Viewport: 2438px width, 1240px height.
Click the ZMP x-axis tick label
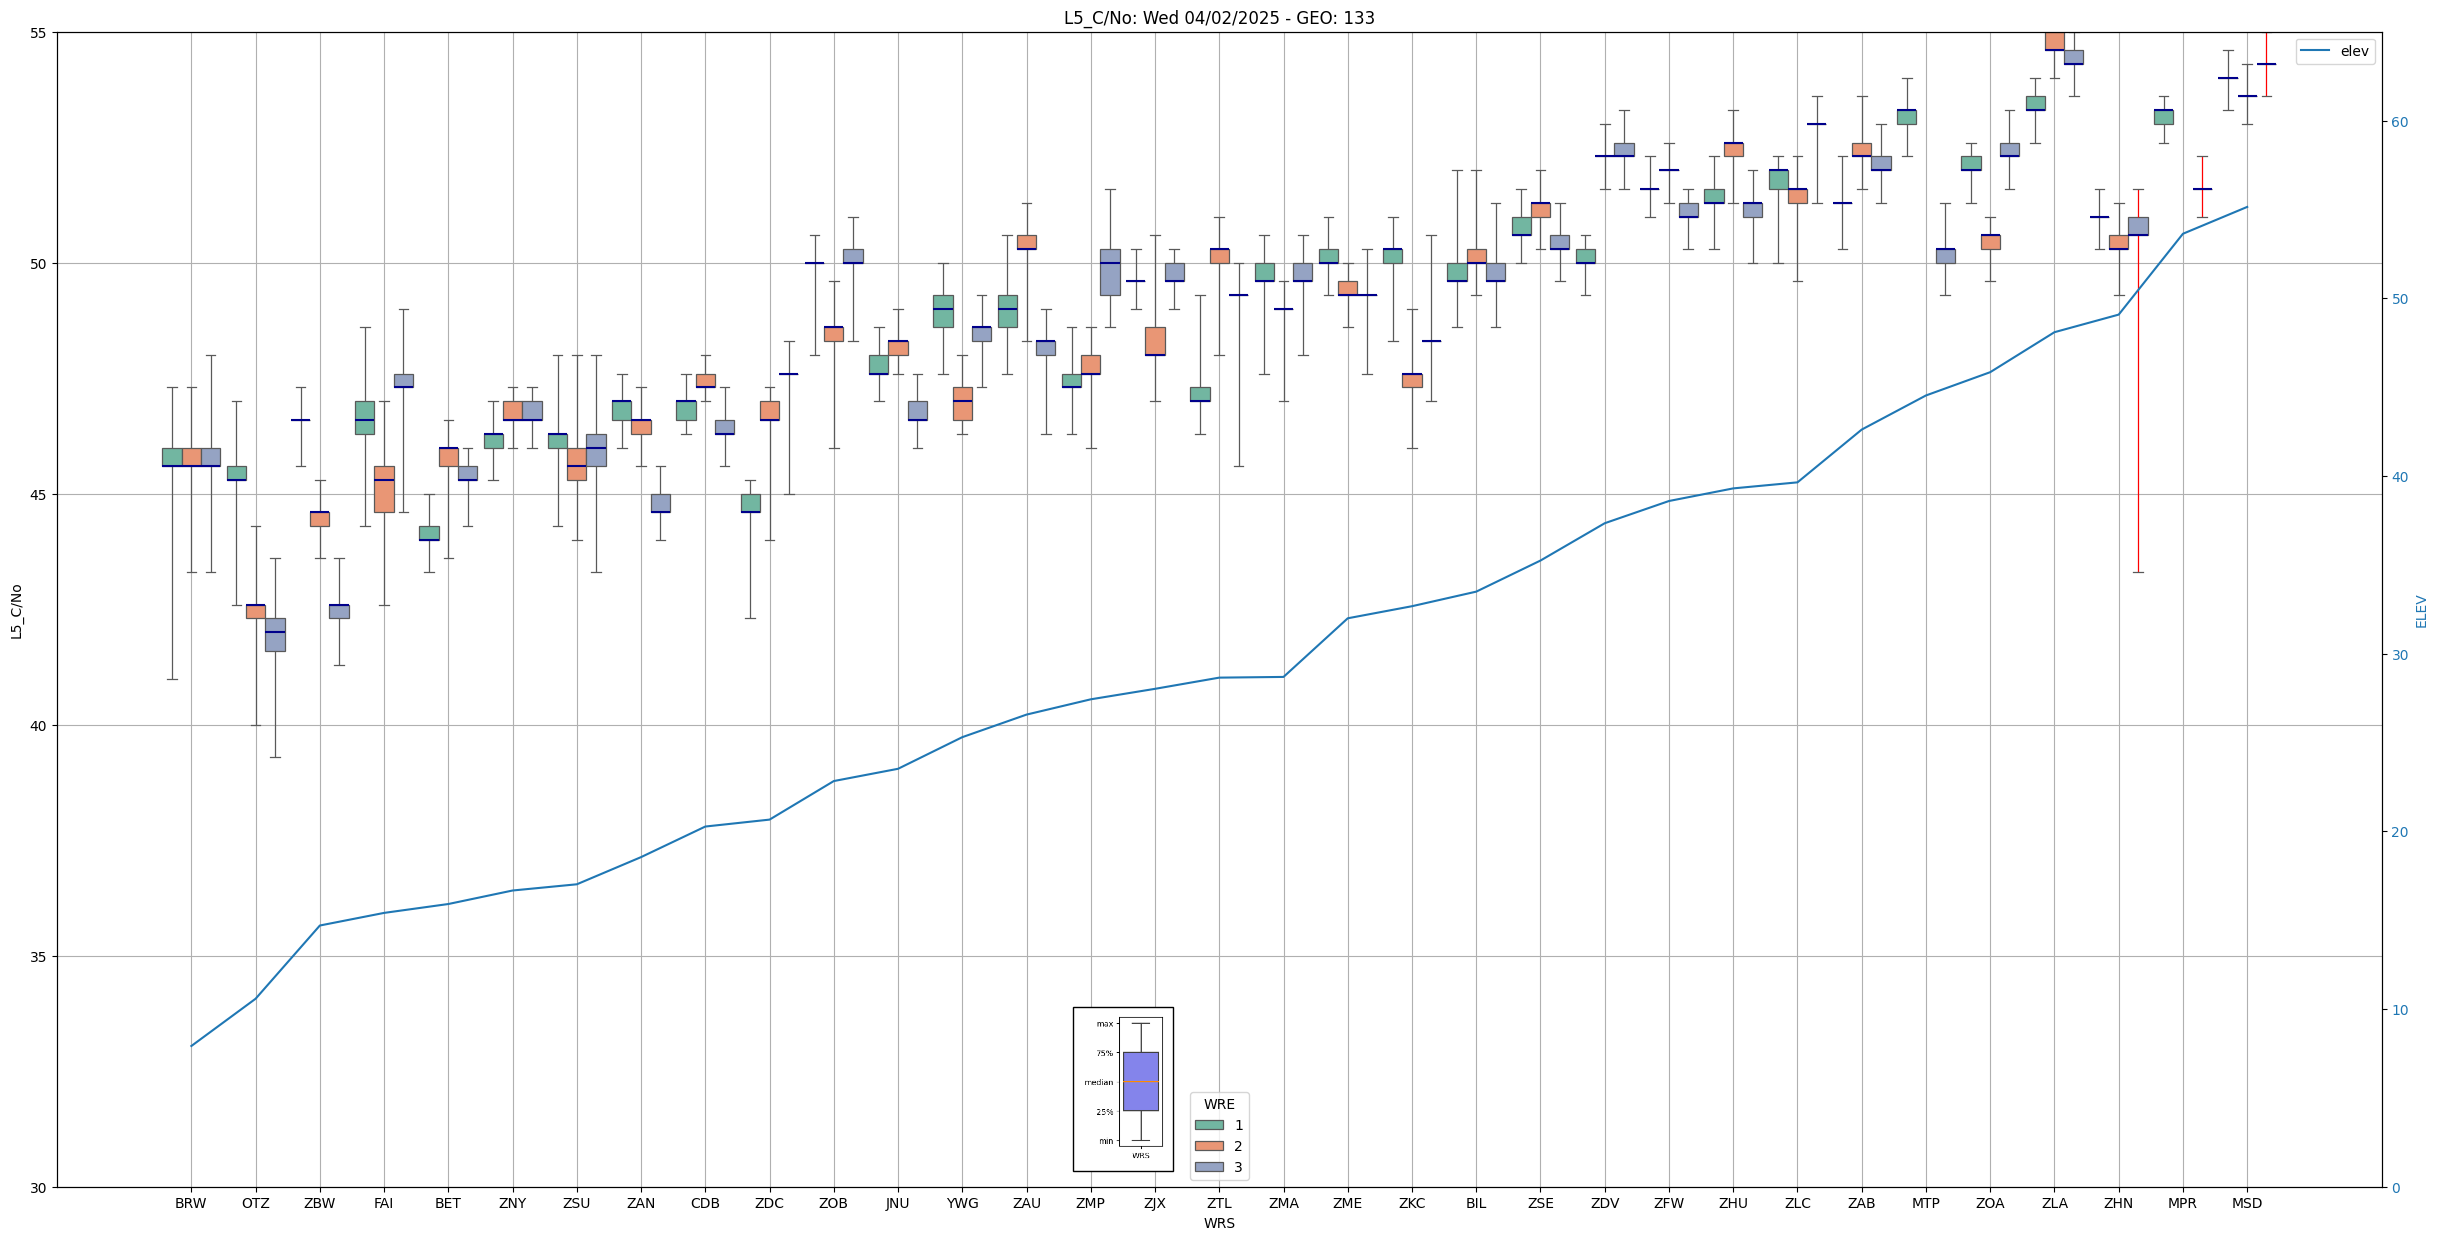coord(1090,1204)
